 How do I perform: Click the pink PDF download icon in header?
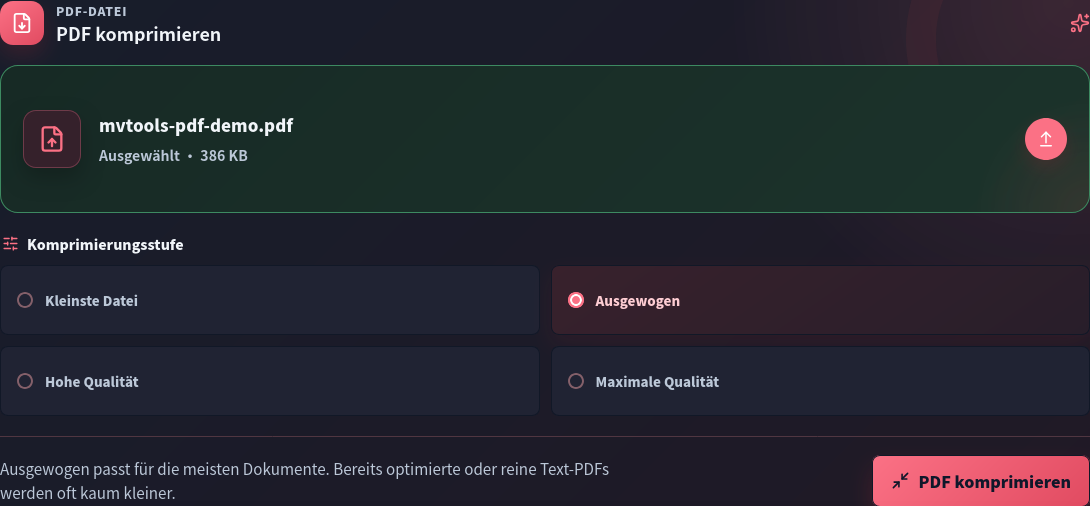[22, 24]
